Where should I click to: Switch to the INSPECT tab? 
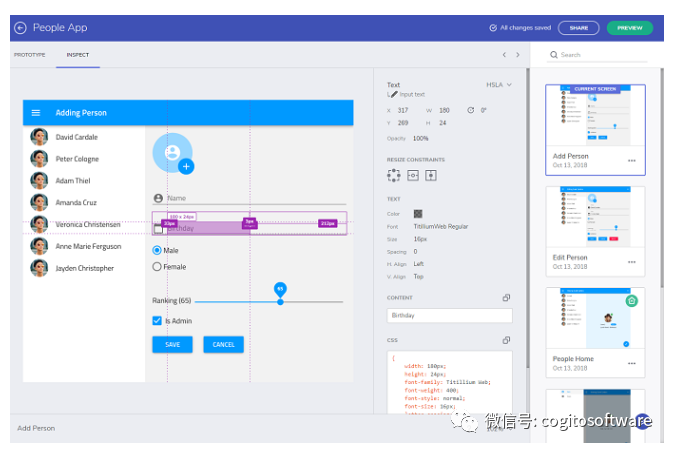coord(78,55)
